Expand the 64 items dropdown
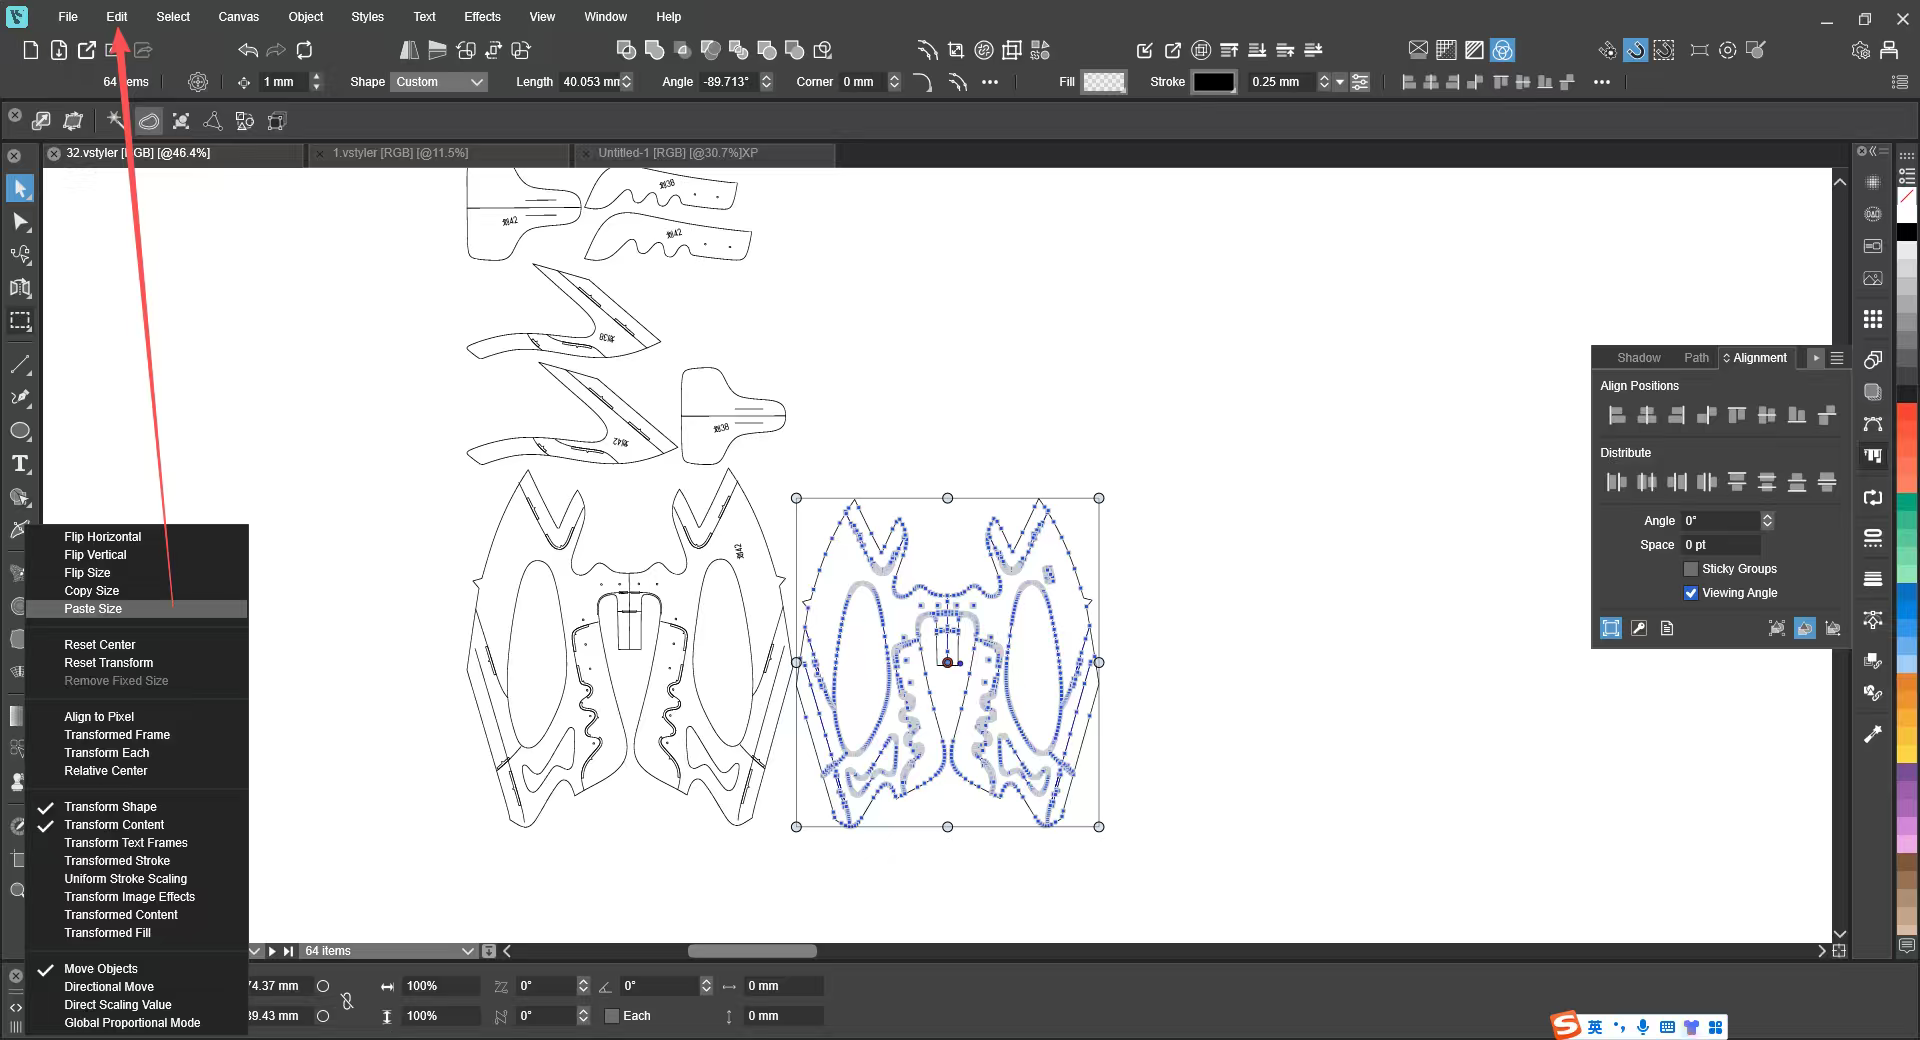 click(x=467, y=951)
